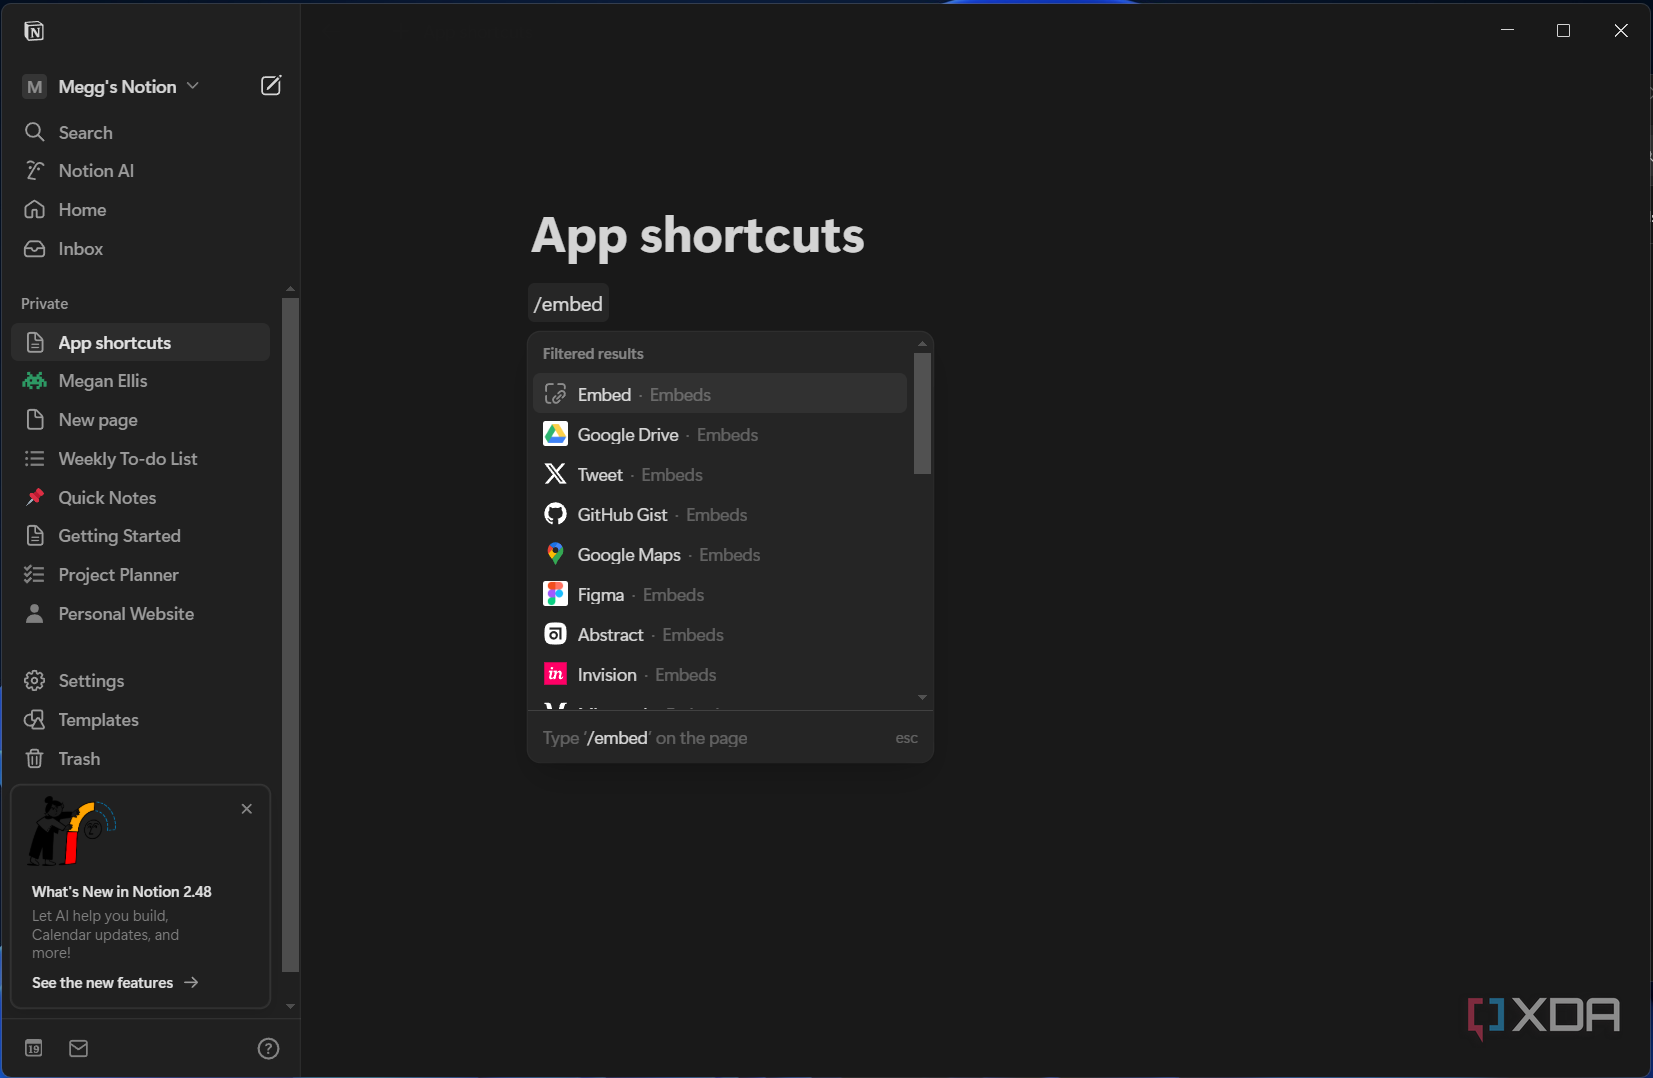Image resolution: width=1653 pixels, height=1078 pixels.
Task: Open the Personal Website page
Action: point(140,614)
